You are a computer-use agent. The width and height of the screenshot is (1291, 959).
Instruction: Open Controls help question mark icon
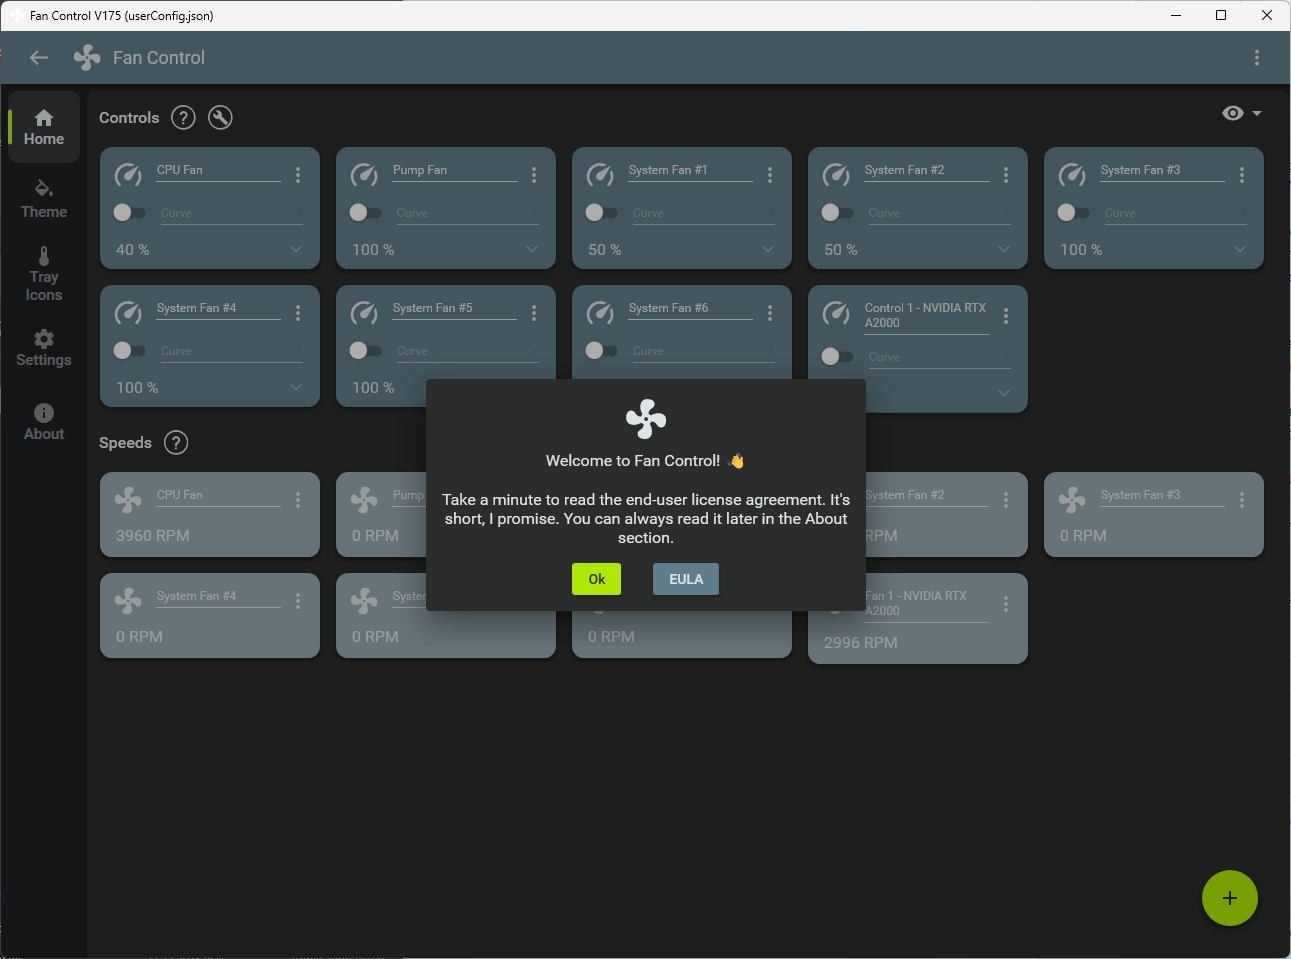click(183, 118)
